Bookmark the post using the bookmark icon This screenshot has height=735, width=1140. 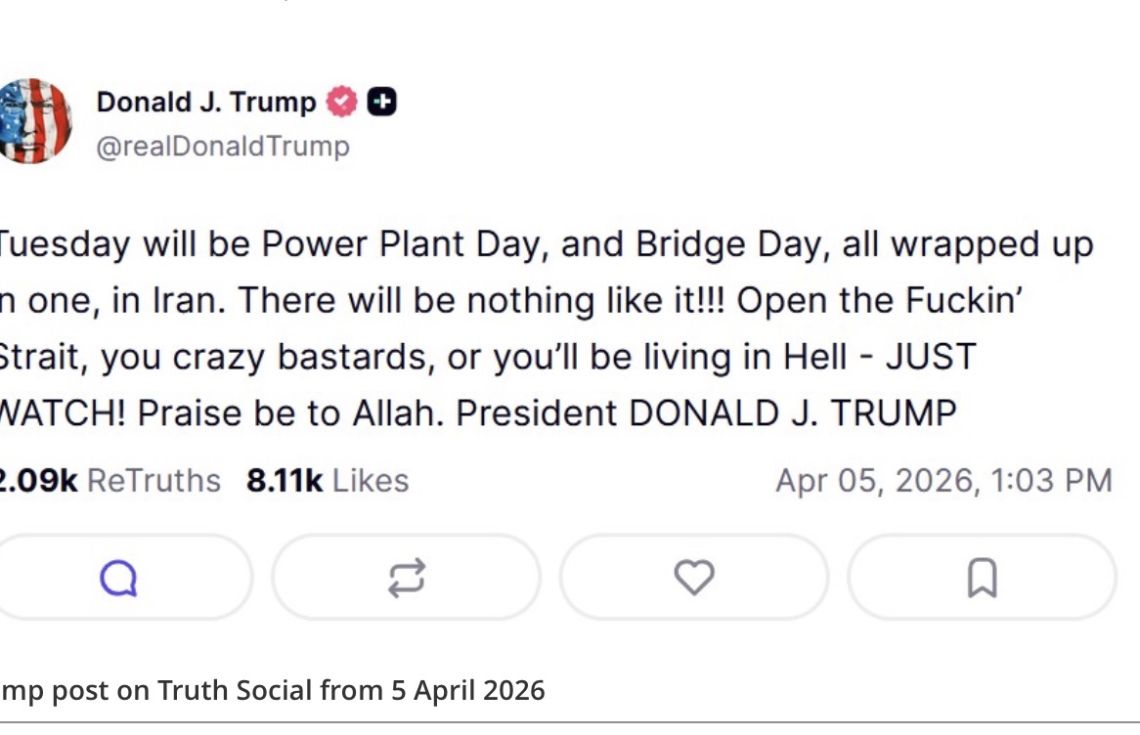coord(982,577)
